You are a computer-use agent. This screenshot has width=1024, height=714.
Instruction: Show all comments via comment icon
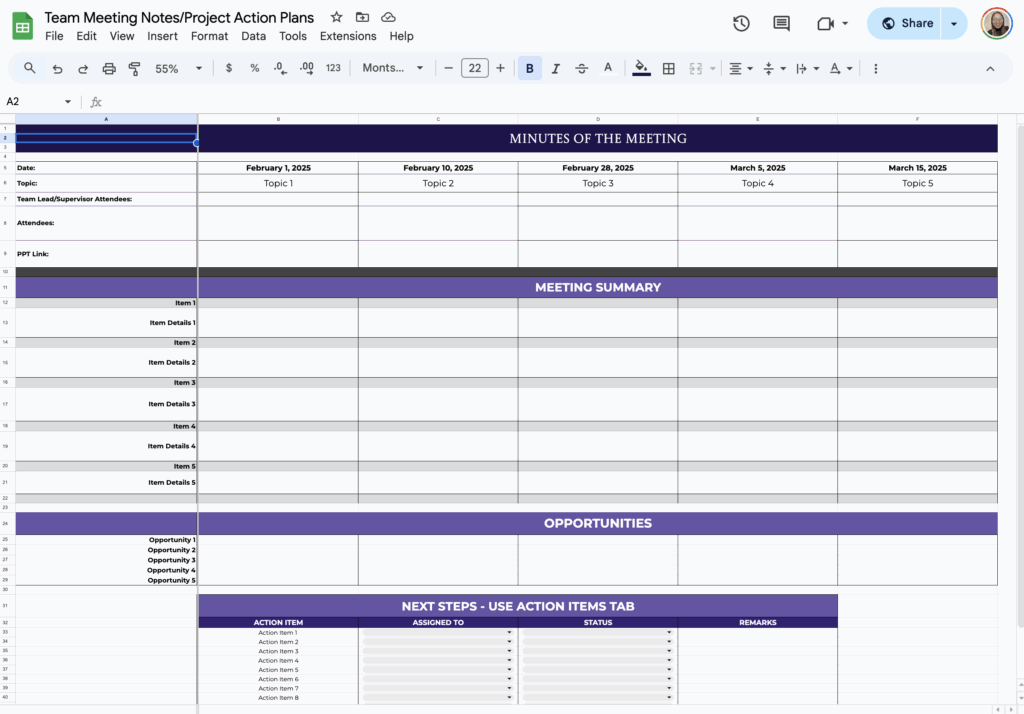[x=781, y=23]
